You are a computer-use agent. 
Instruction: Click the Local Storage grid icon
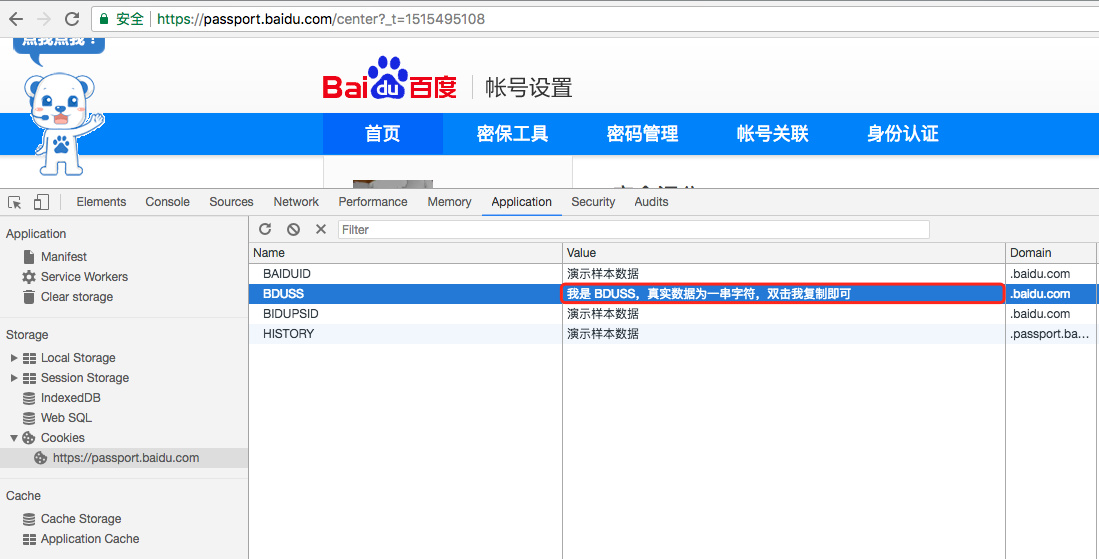pyautogui.click(x=29, y=358)
